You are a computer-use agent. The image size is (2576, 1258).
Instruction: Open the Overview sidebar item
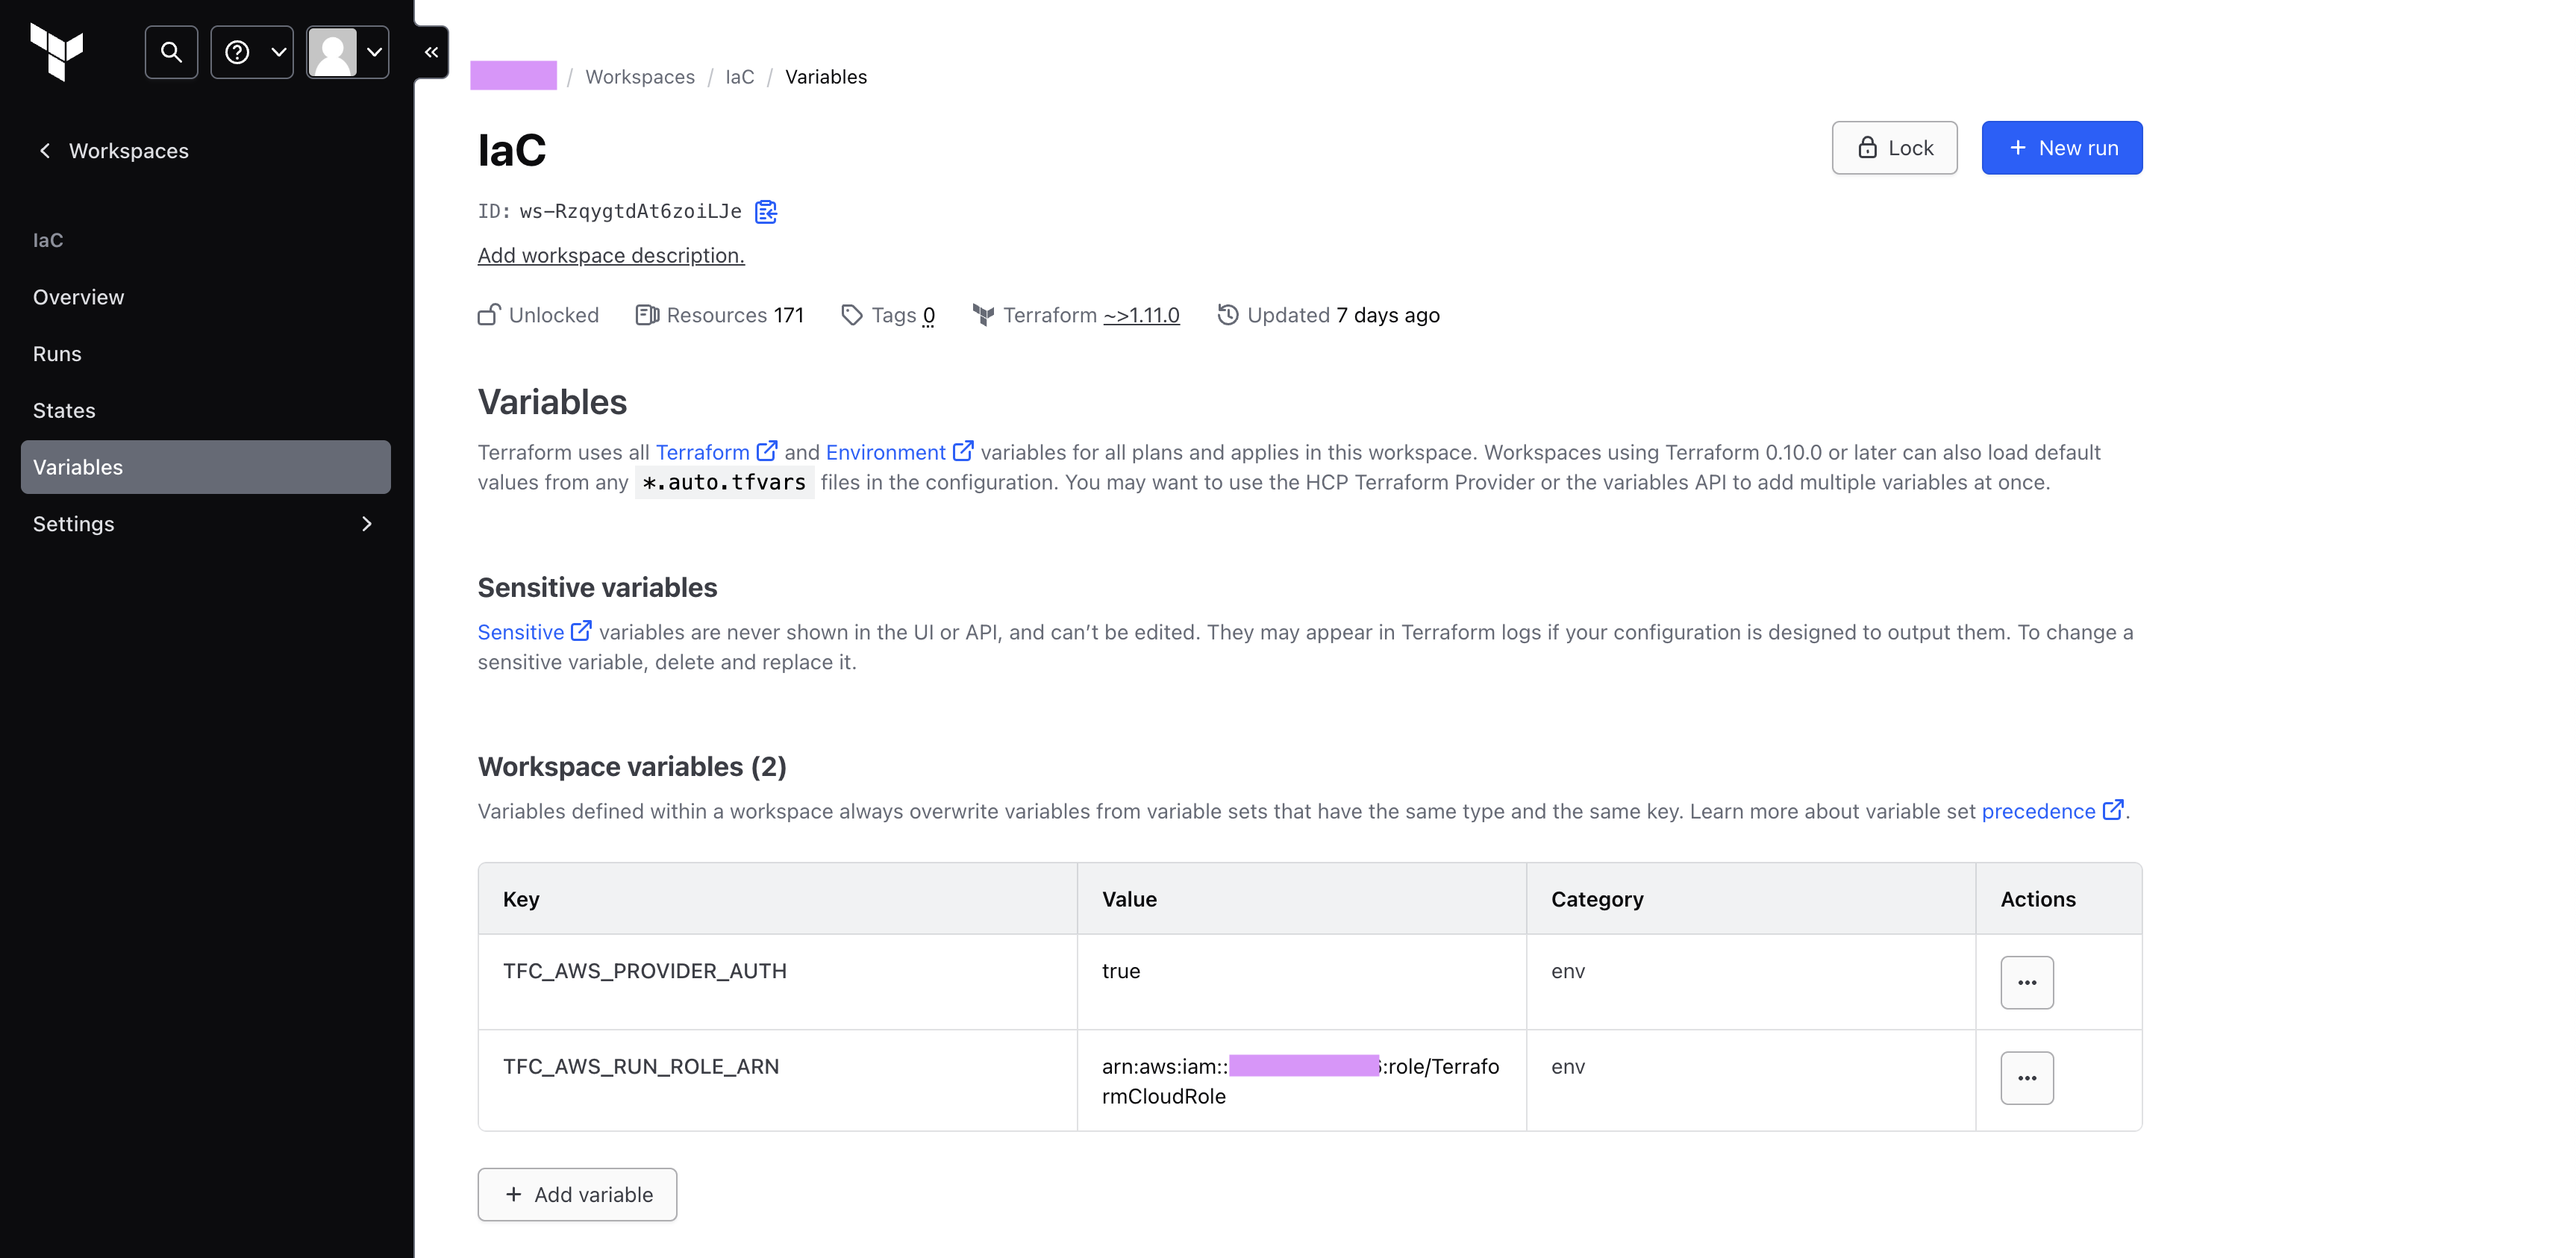click(x=206, y=297)
